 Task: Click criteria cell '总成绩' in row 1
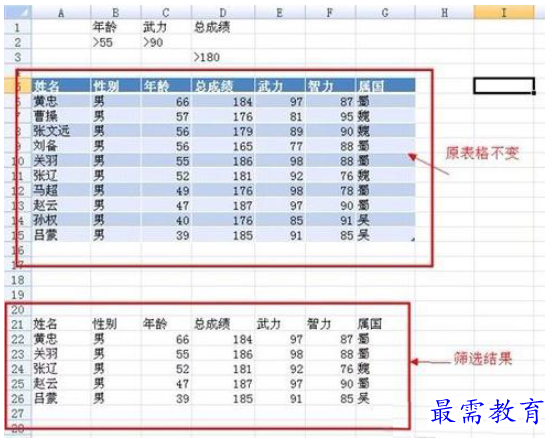[223, 27]
